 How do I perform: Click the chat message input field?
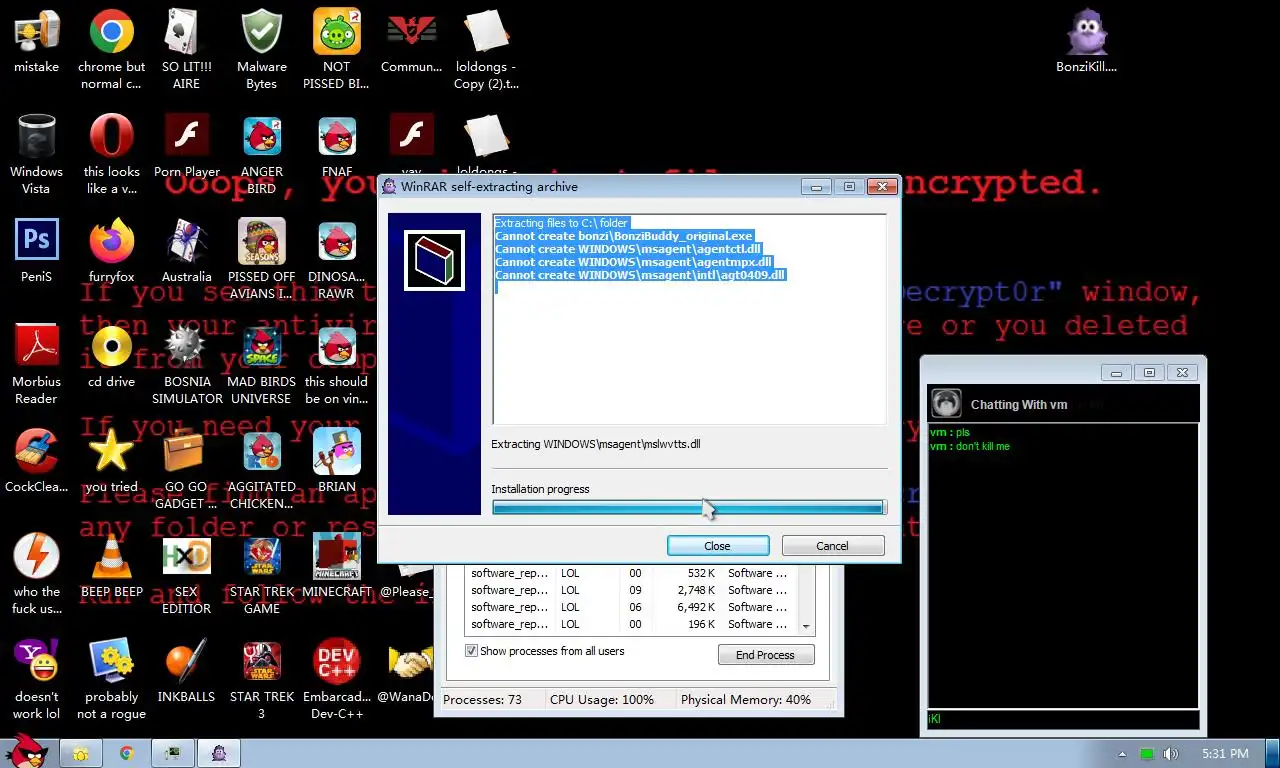pyautogui.click(x=1062, y=719)
